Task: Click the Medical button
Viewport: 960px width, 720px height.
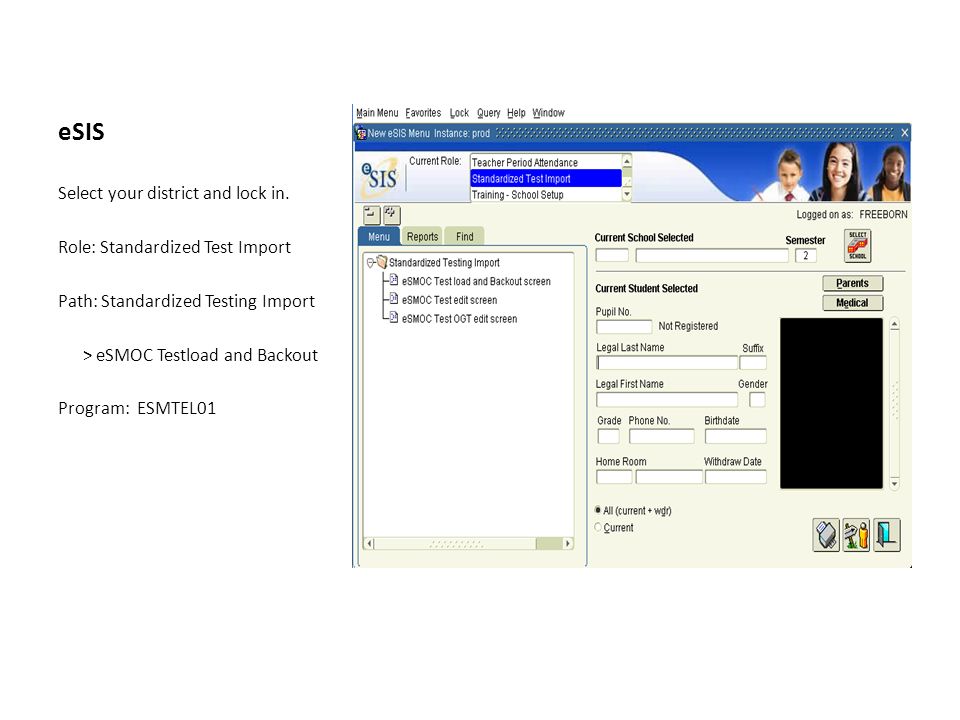Action: (852, 302)
